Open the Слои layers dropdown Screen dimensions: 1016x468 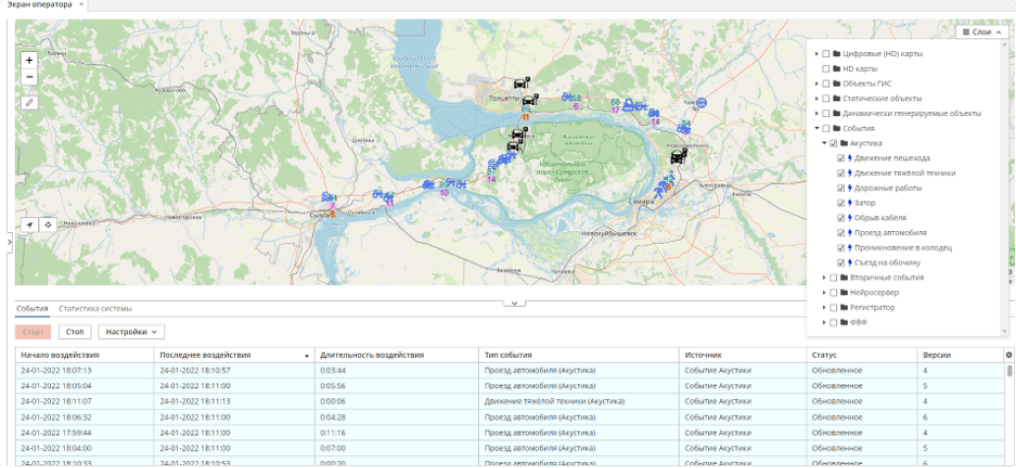click(982, 32)
